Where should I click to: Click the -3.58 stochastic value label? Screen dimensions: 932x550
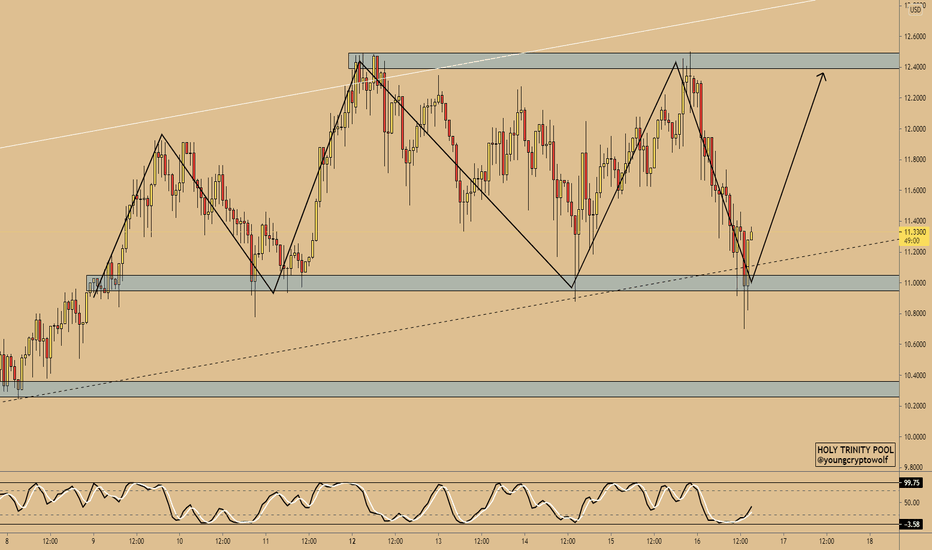click(x=912, y=524)
